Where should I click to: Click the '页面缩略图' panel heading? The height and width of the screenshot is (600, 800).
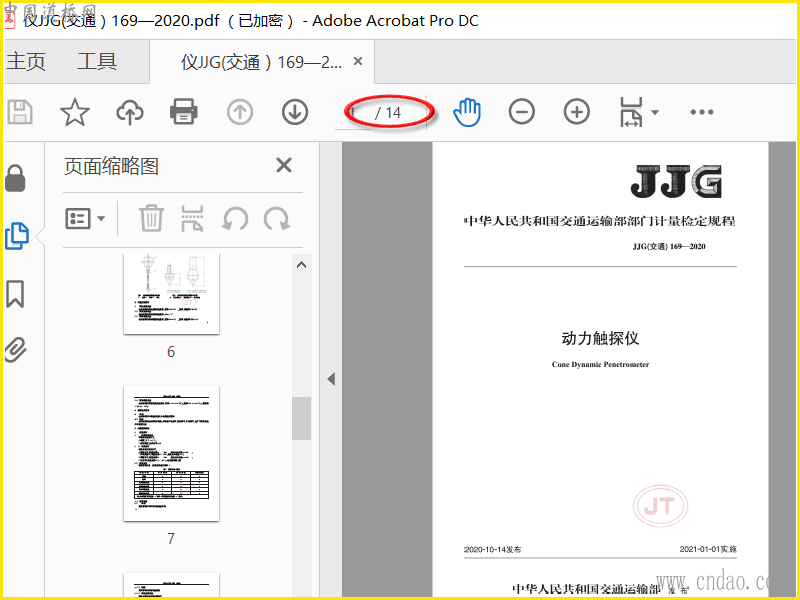[x=111, y=166]
